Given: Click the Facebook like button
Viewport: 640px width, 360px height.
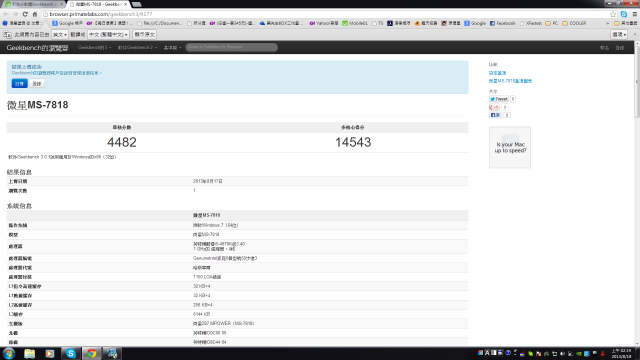Looking at the screenshot, I should tap(495, 115).
